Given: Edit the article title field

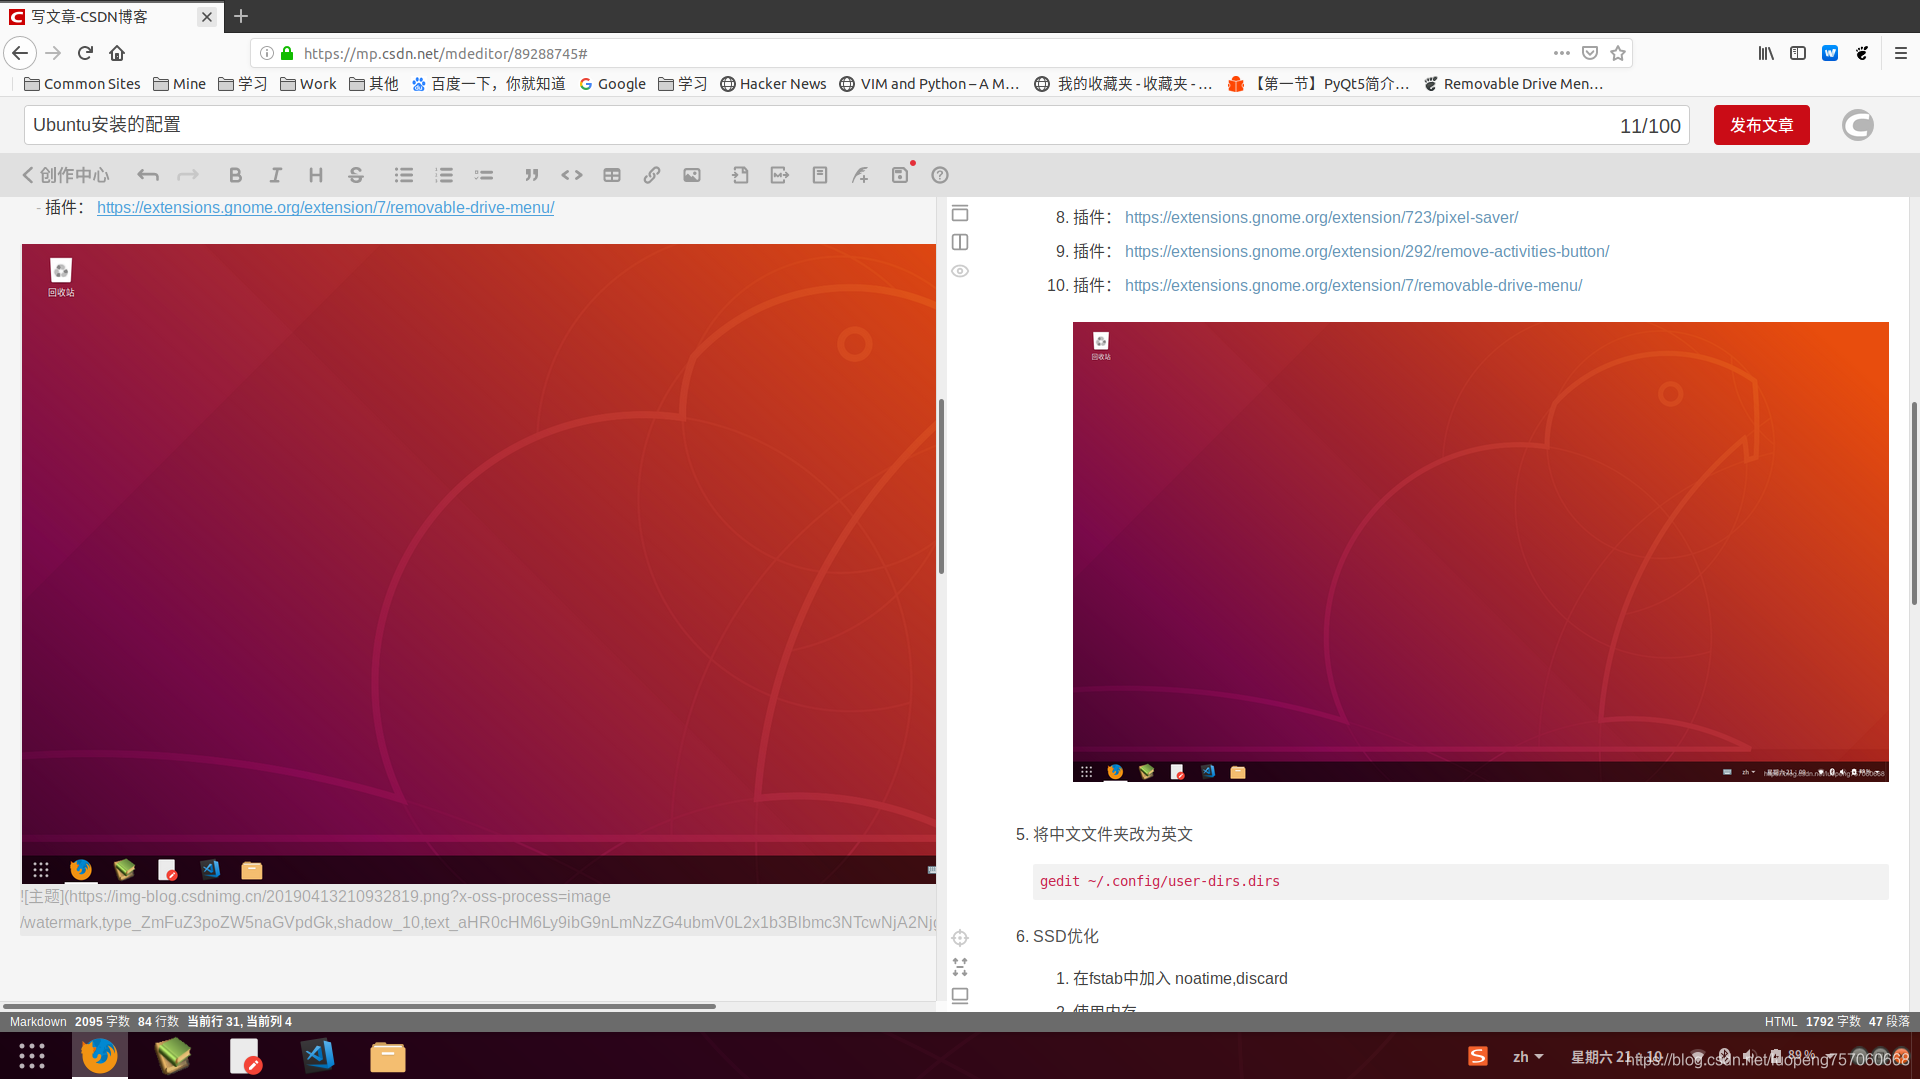Looking at the screenshot, I should click(856, 125).
